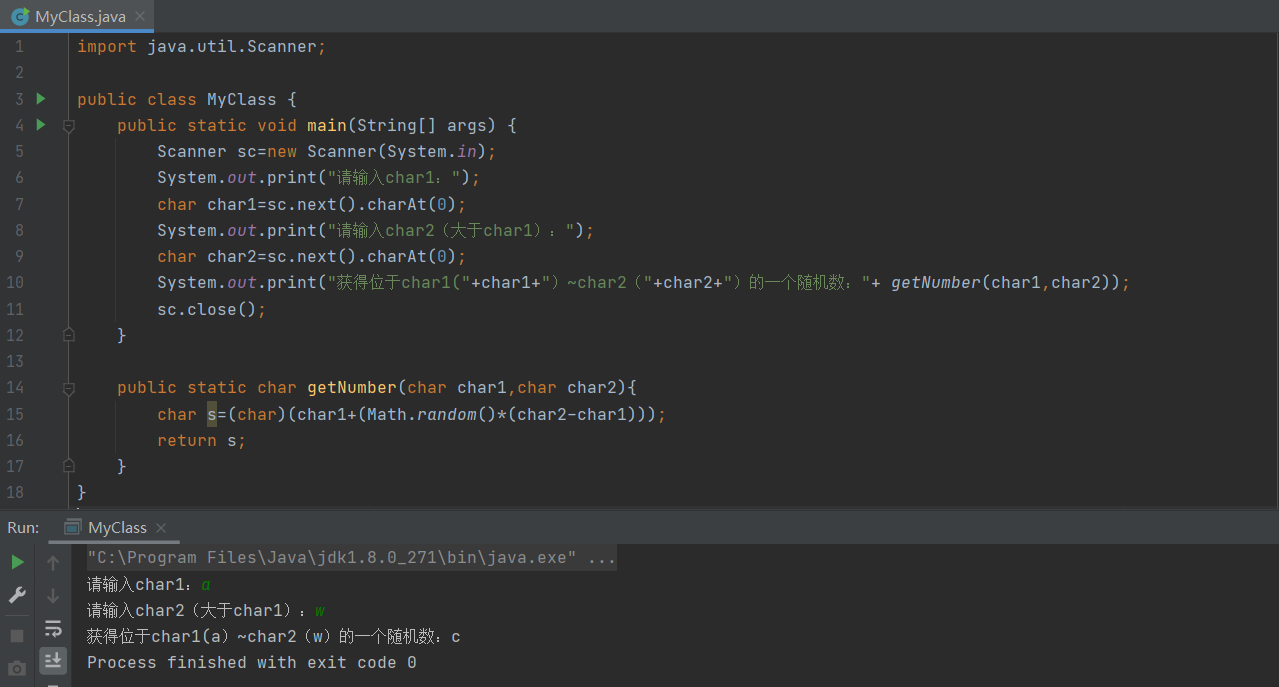
Task: Click 'main' method name on line 4
Action: point(327,125)
